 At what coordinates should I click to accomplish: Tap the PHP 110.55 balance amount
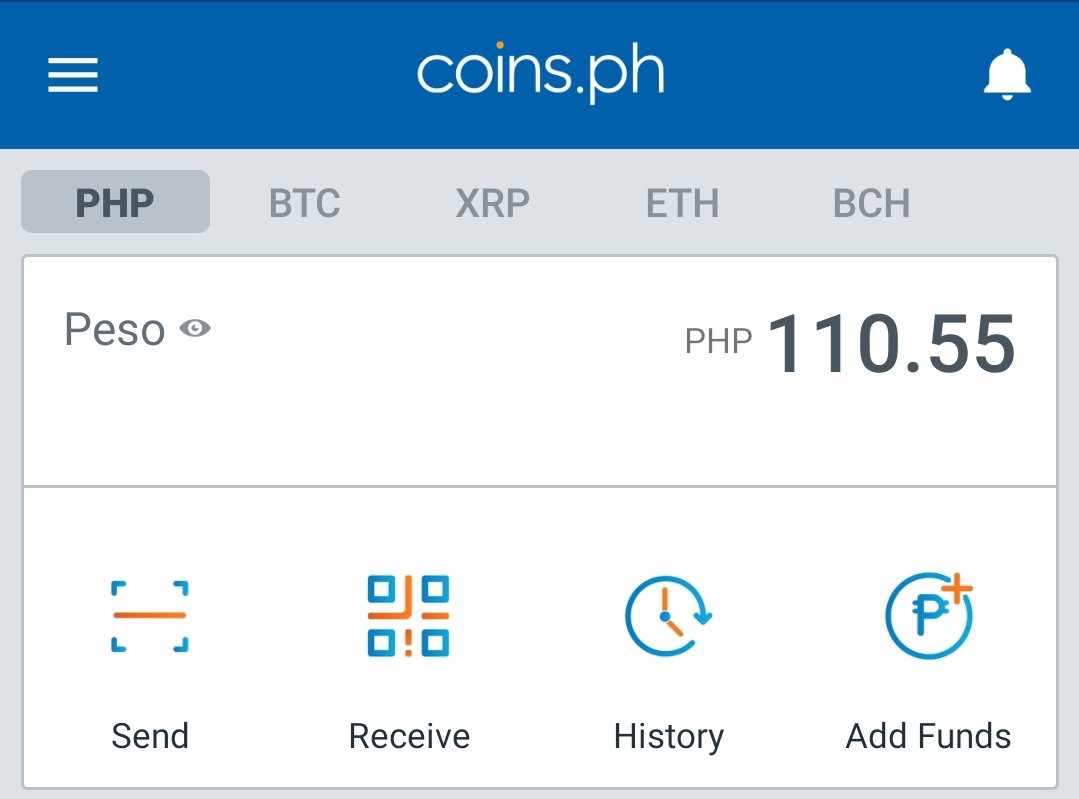pos(891,342)
